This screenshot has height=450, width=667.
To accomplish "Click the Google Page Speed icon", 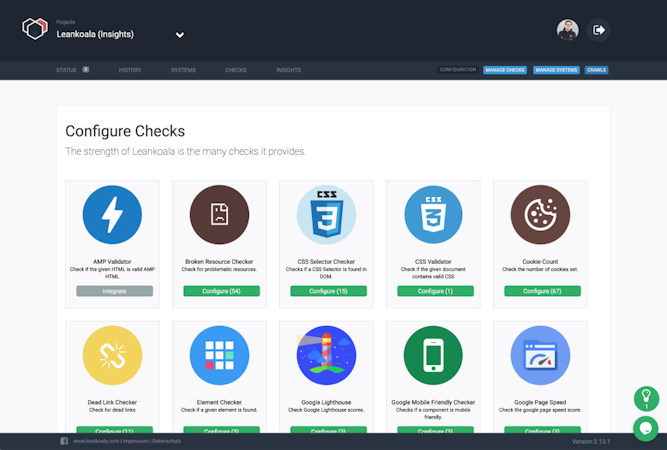I will 540,355.
